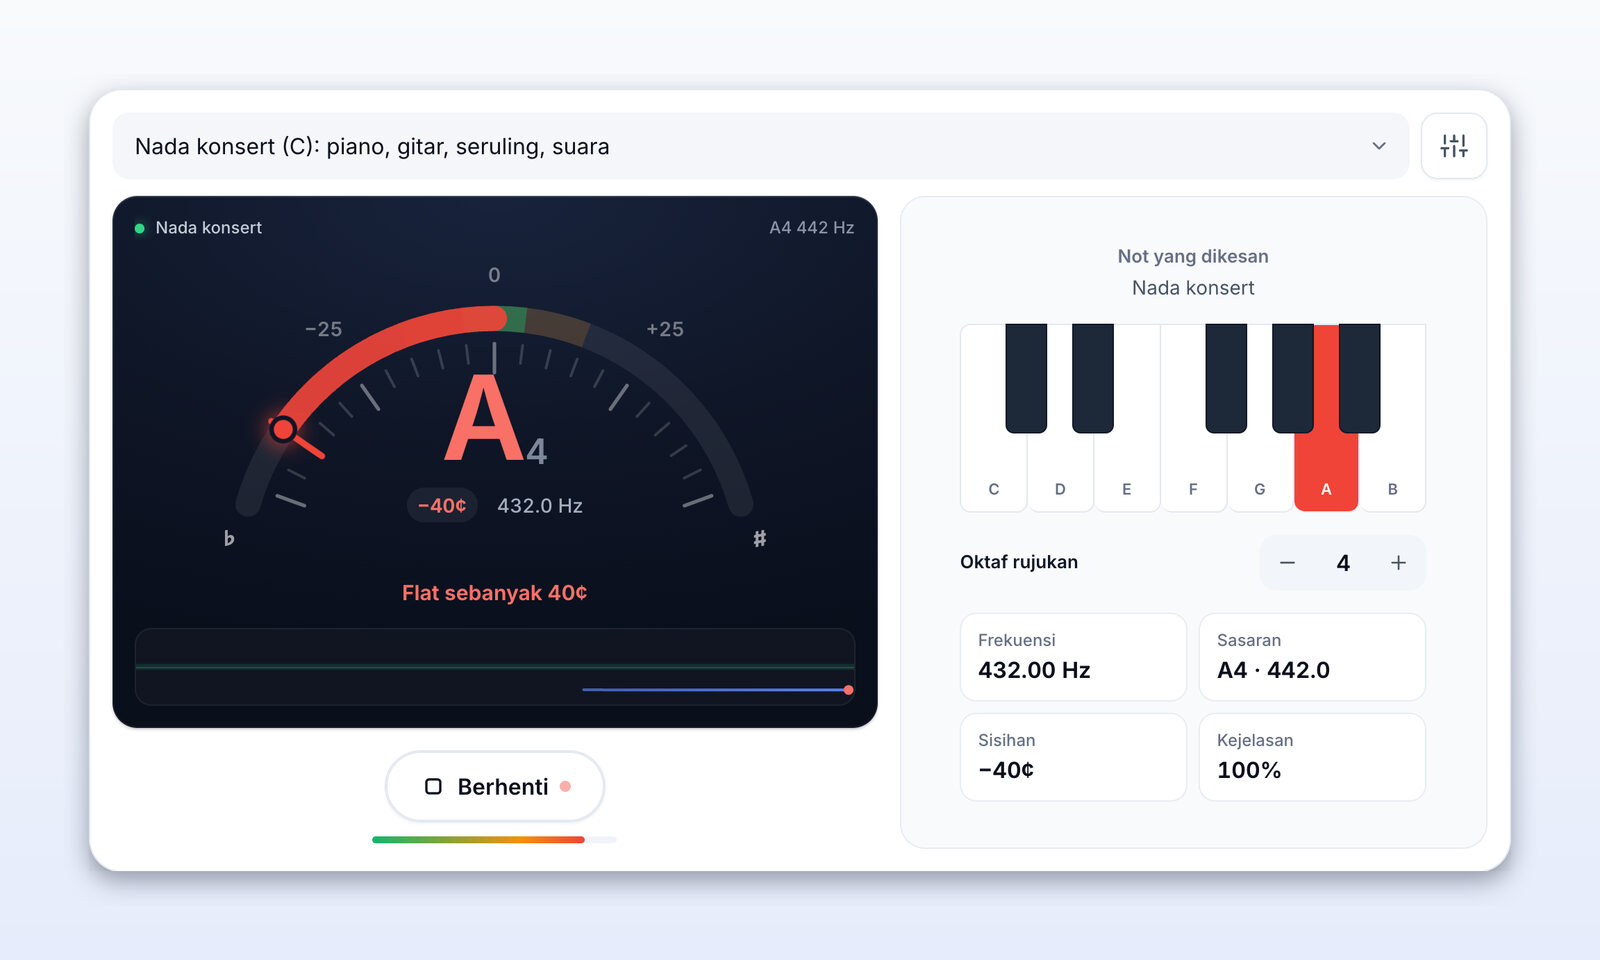Click the Sasaran A4 · 442.0 card

[x=1312, y=657]
